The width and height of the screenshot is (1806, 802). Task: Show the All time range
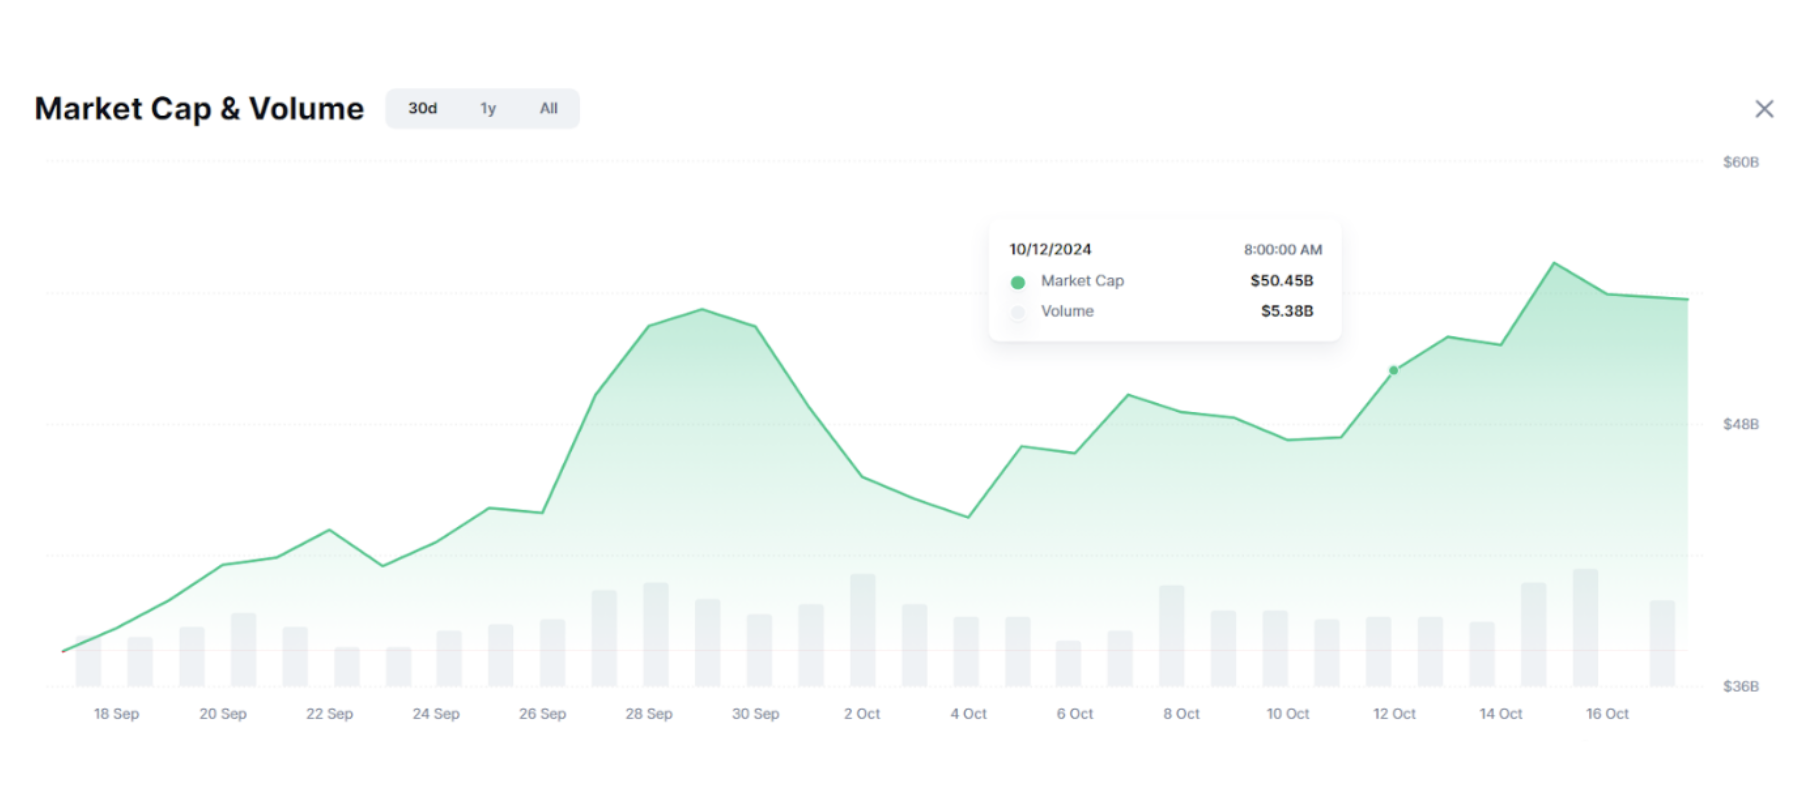click(549, 108)
